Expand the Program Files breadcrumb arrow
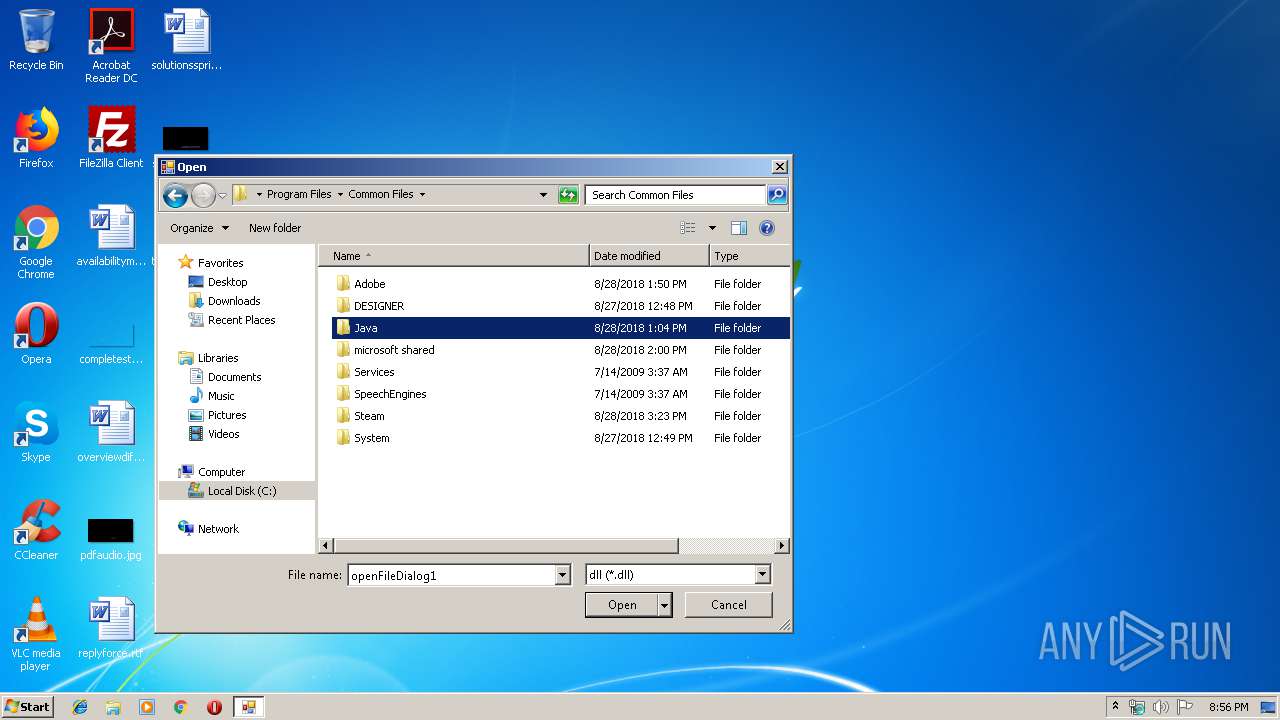This screenshot has width=1280, height=720. (340, 195)
